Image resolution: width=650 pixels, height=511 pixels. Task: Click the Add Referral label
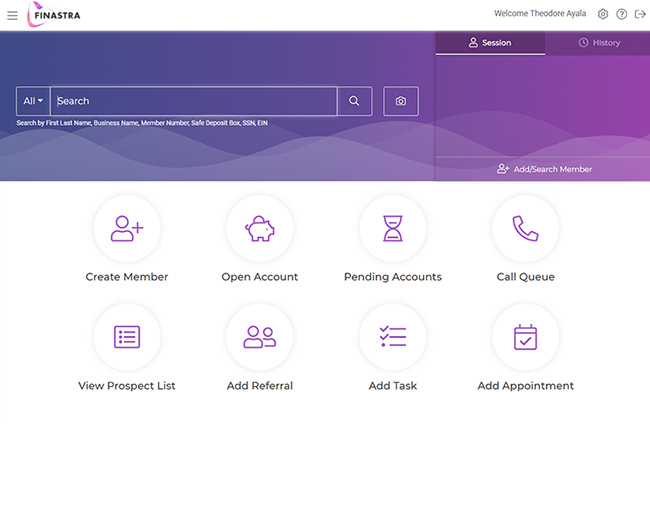[x=260, y=386]
